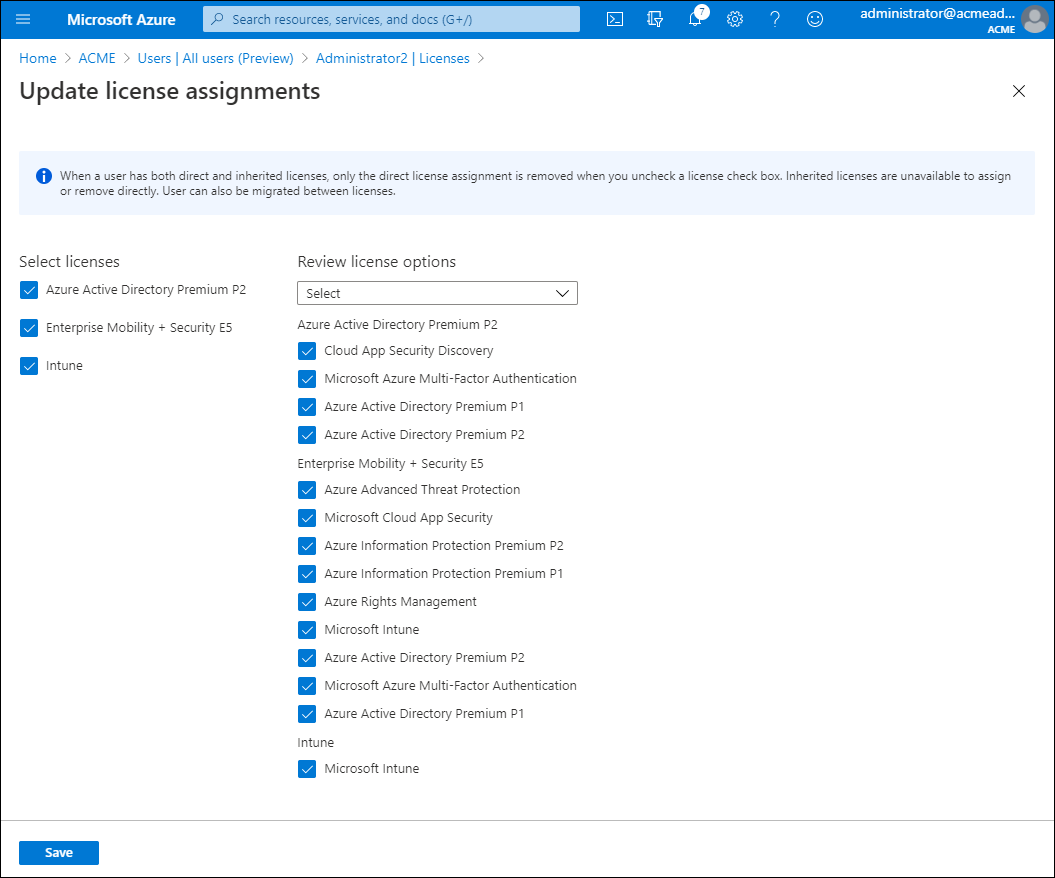1055x878 pixels.
Task: Uncheck Azure Rights Management option
Action: point(307,602)
